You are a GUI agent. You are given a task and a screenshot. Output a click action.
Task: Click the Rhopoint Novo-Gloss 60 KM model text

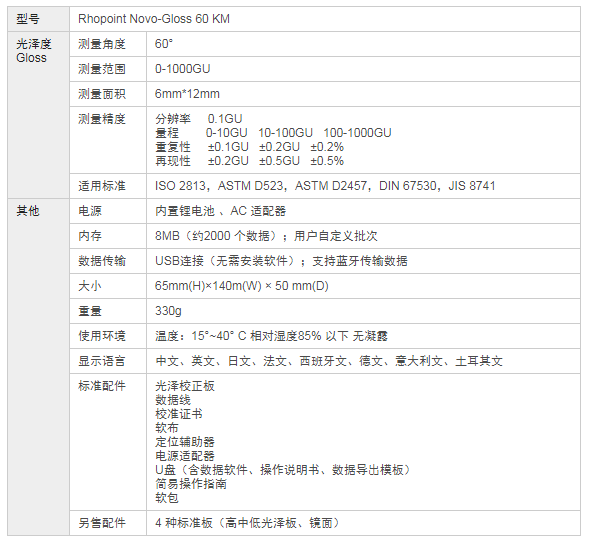[x=154, y=19]
